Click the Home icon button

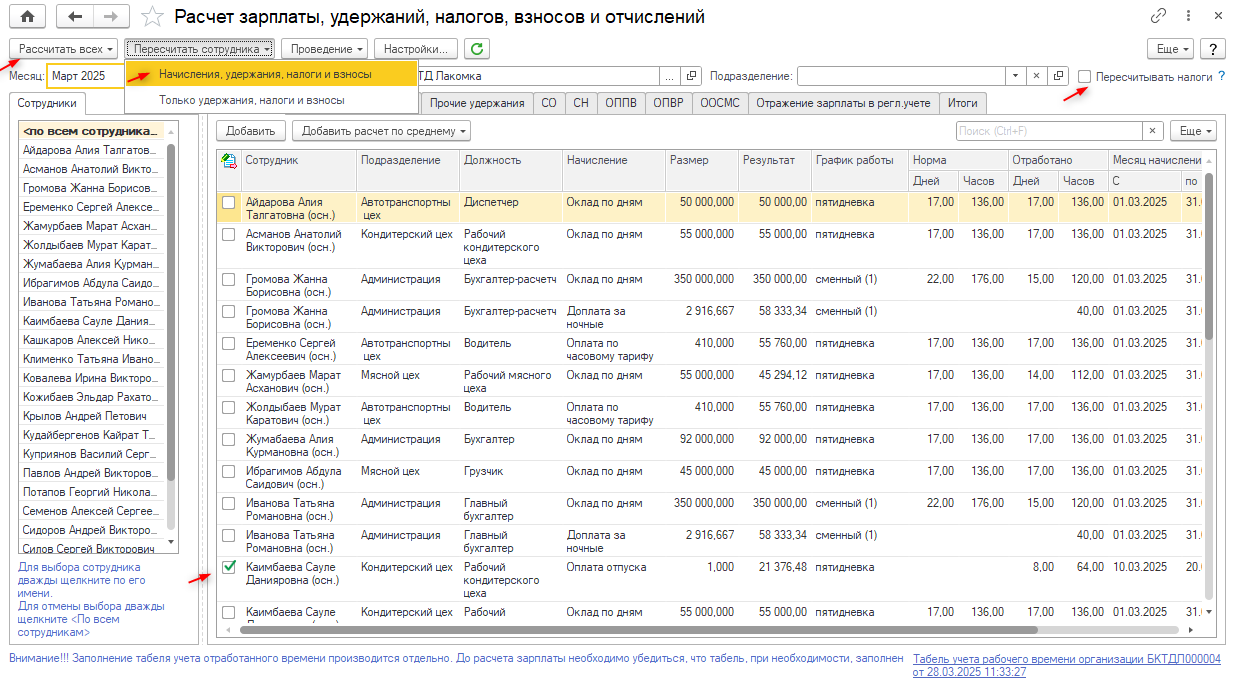[x=27, y=16]
